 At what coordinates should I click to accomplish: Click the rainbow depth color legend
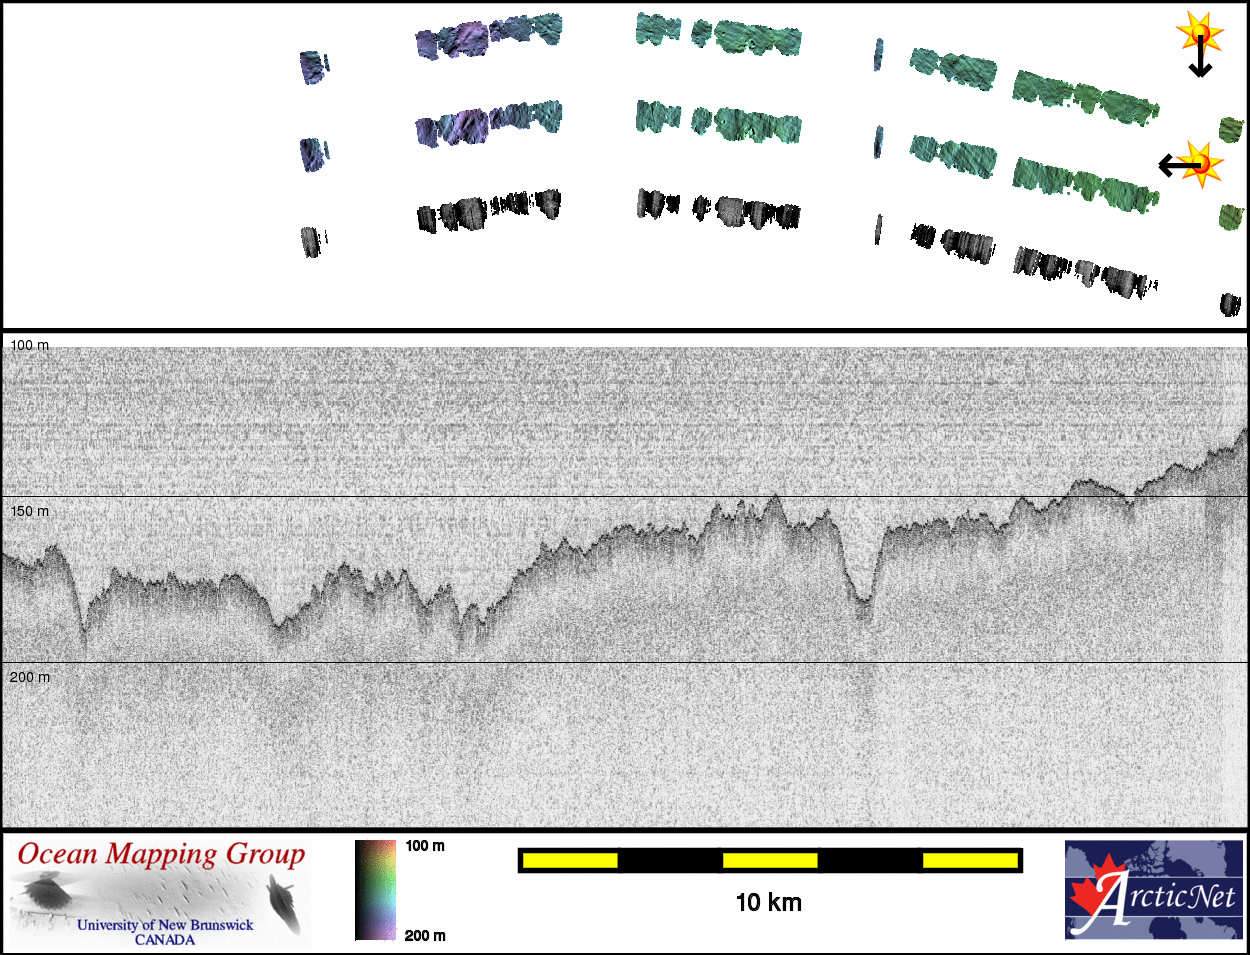pyautogui.click(x=375, y=890)
